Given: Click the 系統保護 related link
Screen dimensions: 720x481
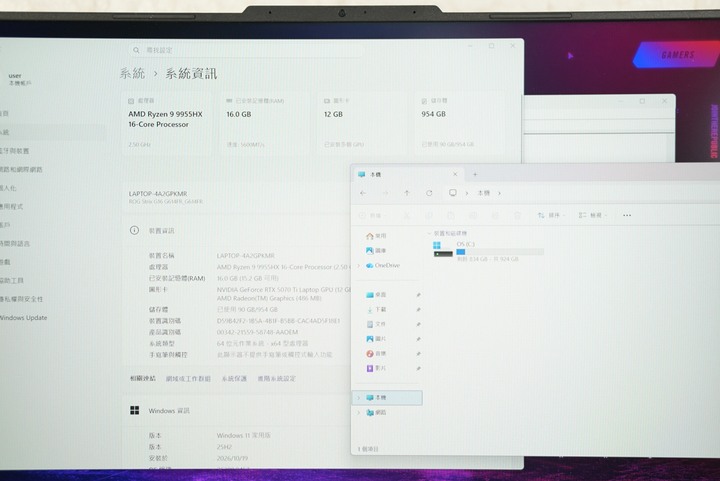Looking at the screenshot, I should point(234,379).
